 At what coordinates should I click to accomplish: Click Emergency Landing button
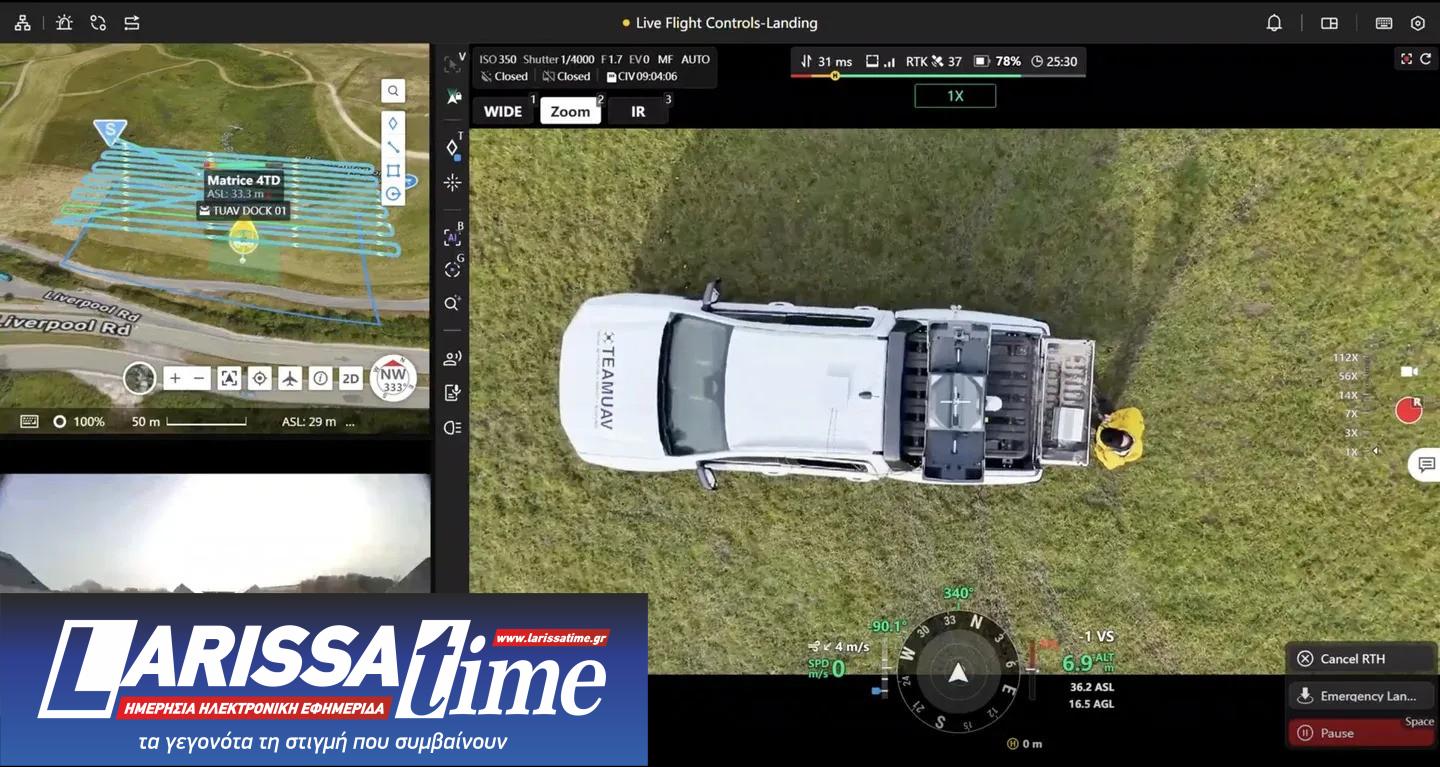point(1361,696)
